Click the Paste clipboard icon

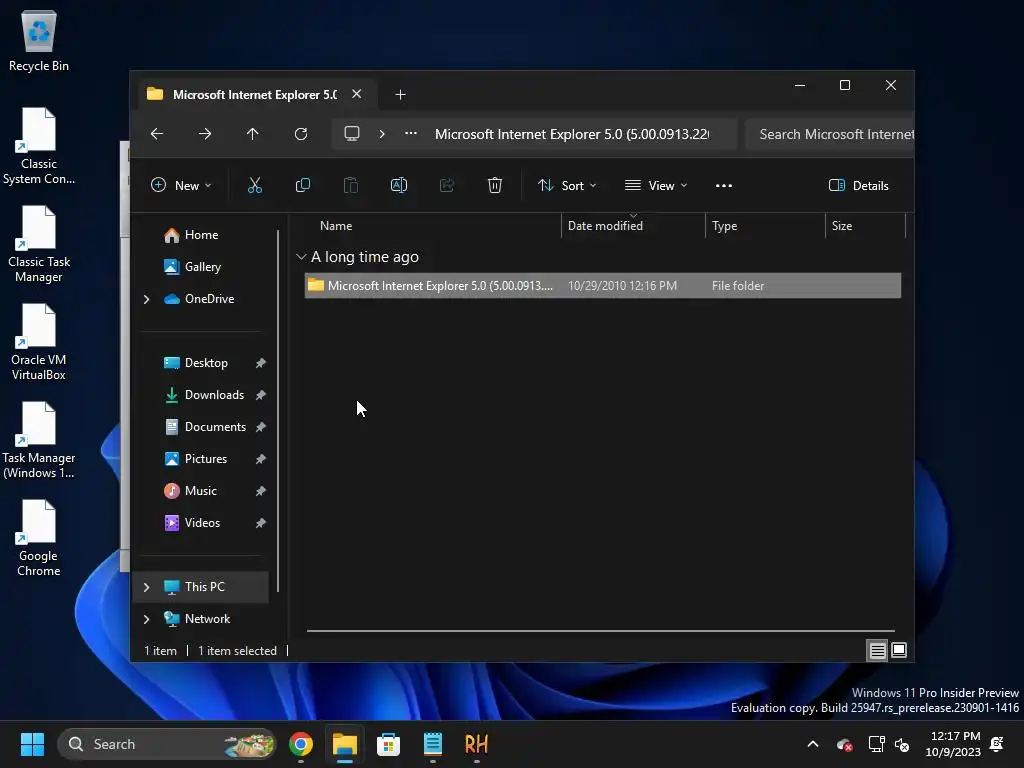351,185
